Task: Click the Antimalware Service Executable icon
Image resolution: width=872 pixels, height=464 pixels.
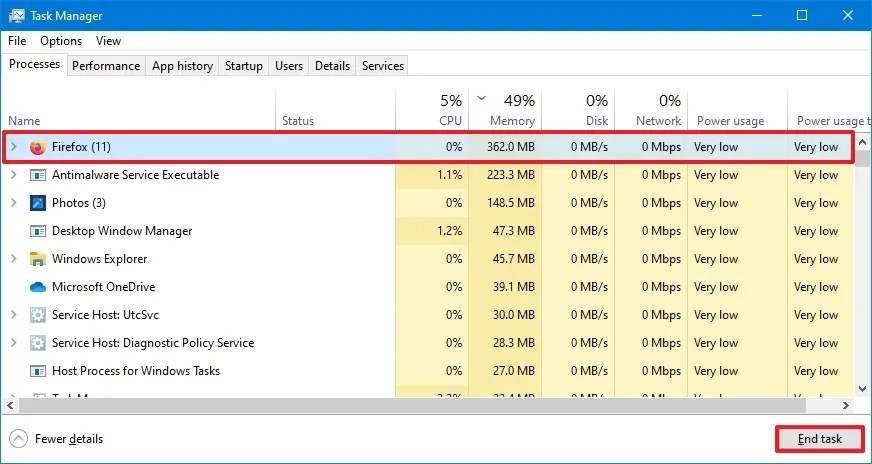Action: click(38, 175)
